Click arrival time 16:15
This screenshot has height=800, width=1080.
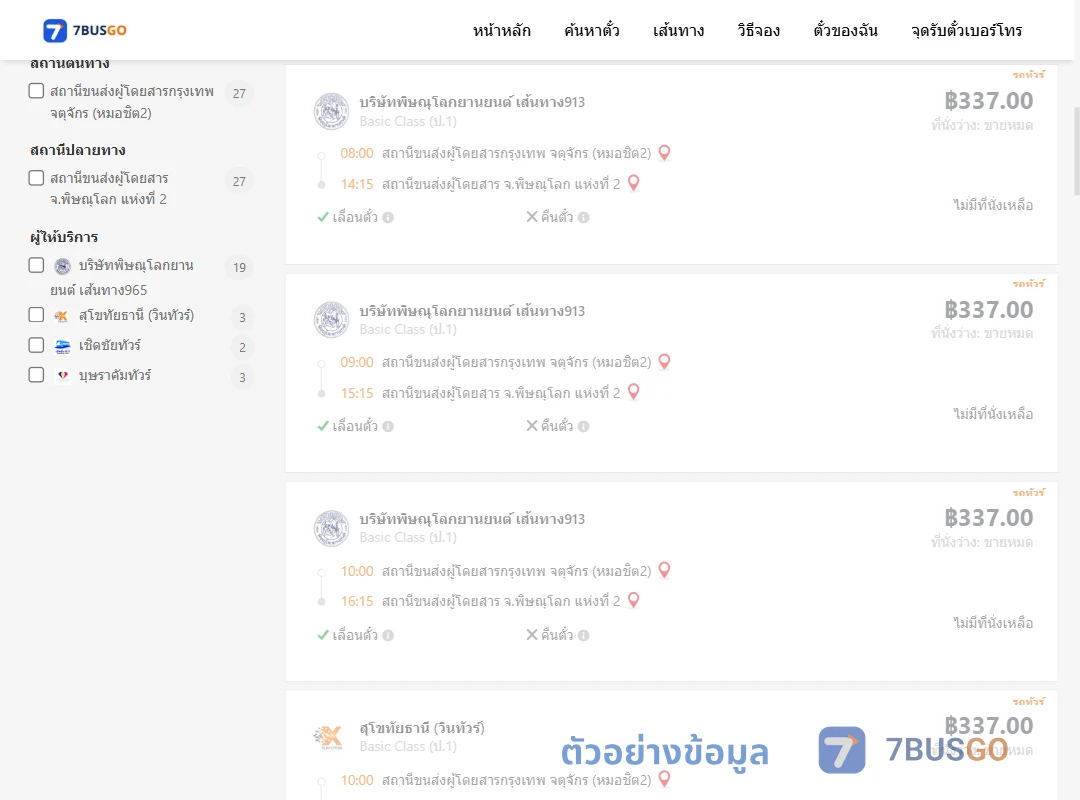pos(357,601)
